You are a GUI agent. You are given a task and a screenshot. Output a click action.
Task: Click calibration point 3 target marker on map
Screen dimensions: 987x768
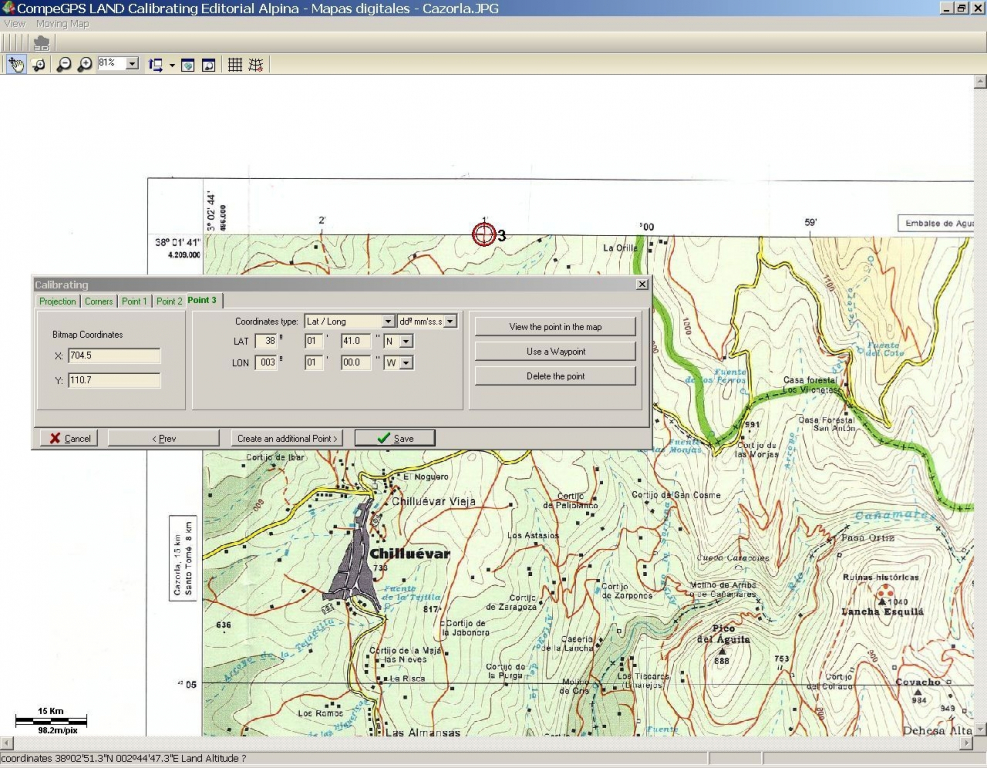[x=483, y=234]
